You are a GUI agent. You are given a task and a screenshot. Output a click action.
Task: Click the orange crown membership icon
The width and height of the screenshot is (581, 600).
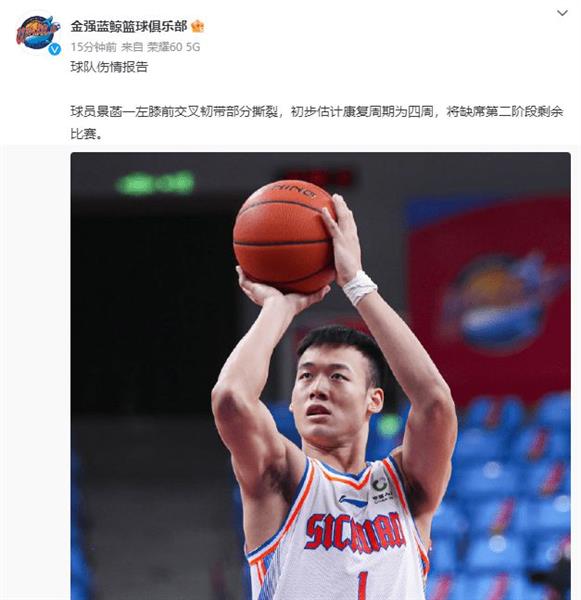(x=198, y=26)
